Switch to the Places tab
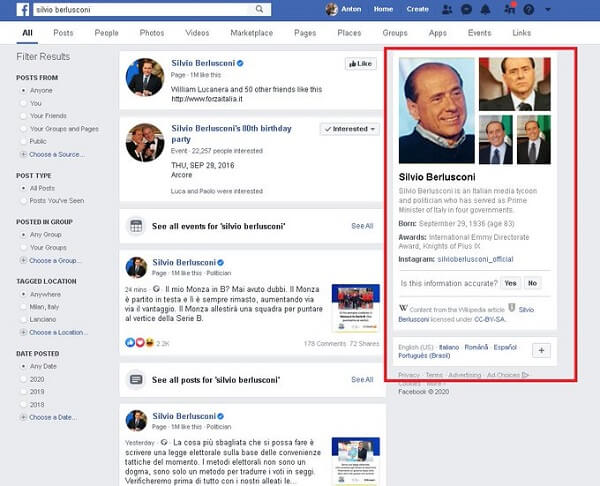This screenshot has height=486, width=600. pos(349,33)
